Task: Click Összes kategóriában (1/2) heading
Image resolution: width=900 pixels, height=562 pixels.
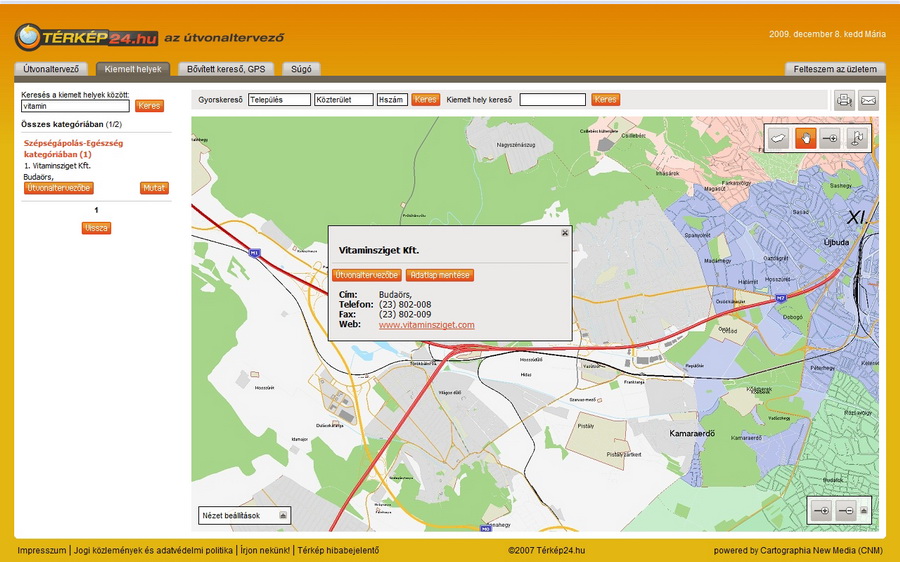Action: pyautogui.click(x=71, y=124)
